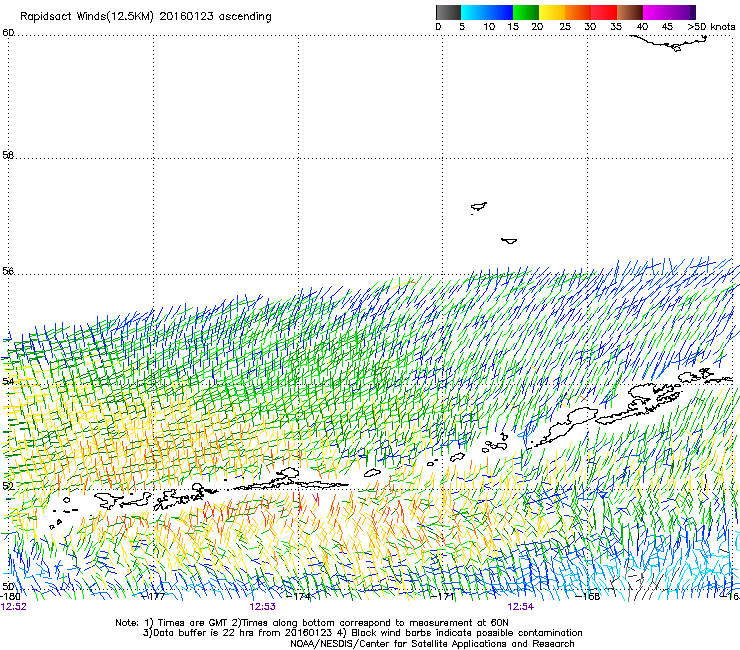This screenshot has height=650, width=740.
Task: Click the southern Pribilof island outline below 57N
Action: (509, 241)
